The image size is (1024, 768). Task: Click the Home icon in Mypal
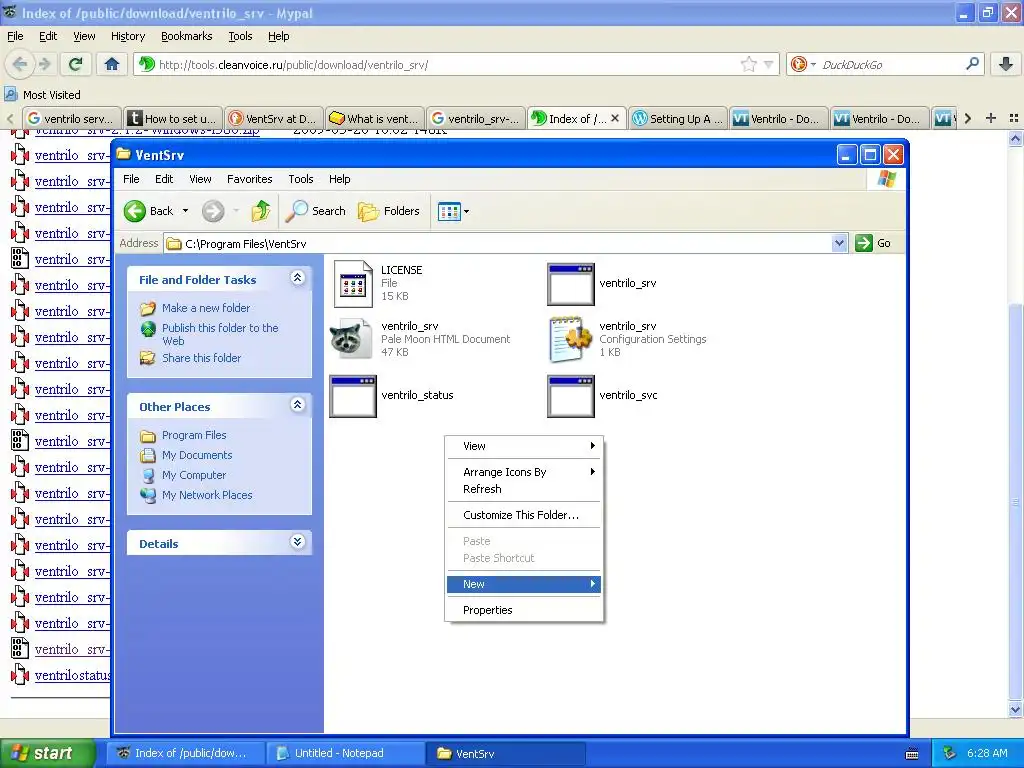pyautogui.click(x=112, y=64)
